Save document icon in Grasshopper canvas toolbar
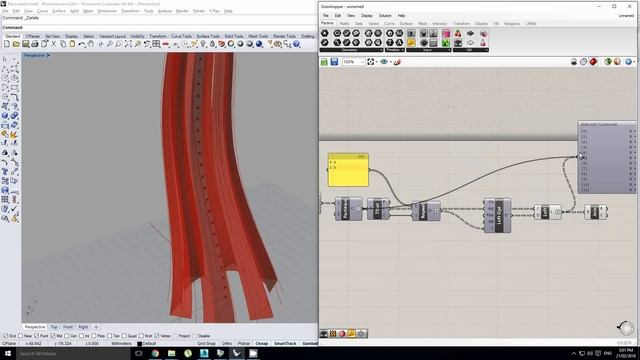Viewport: 640px width, 360px height. 334,62
